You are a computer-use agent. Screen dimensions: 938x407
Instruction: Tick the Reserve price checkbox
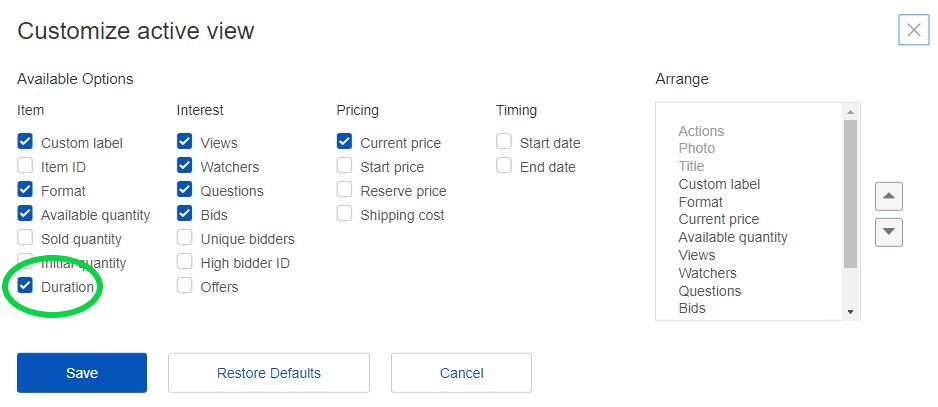point(345,191)
